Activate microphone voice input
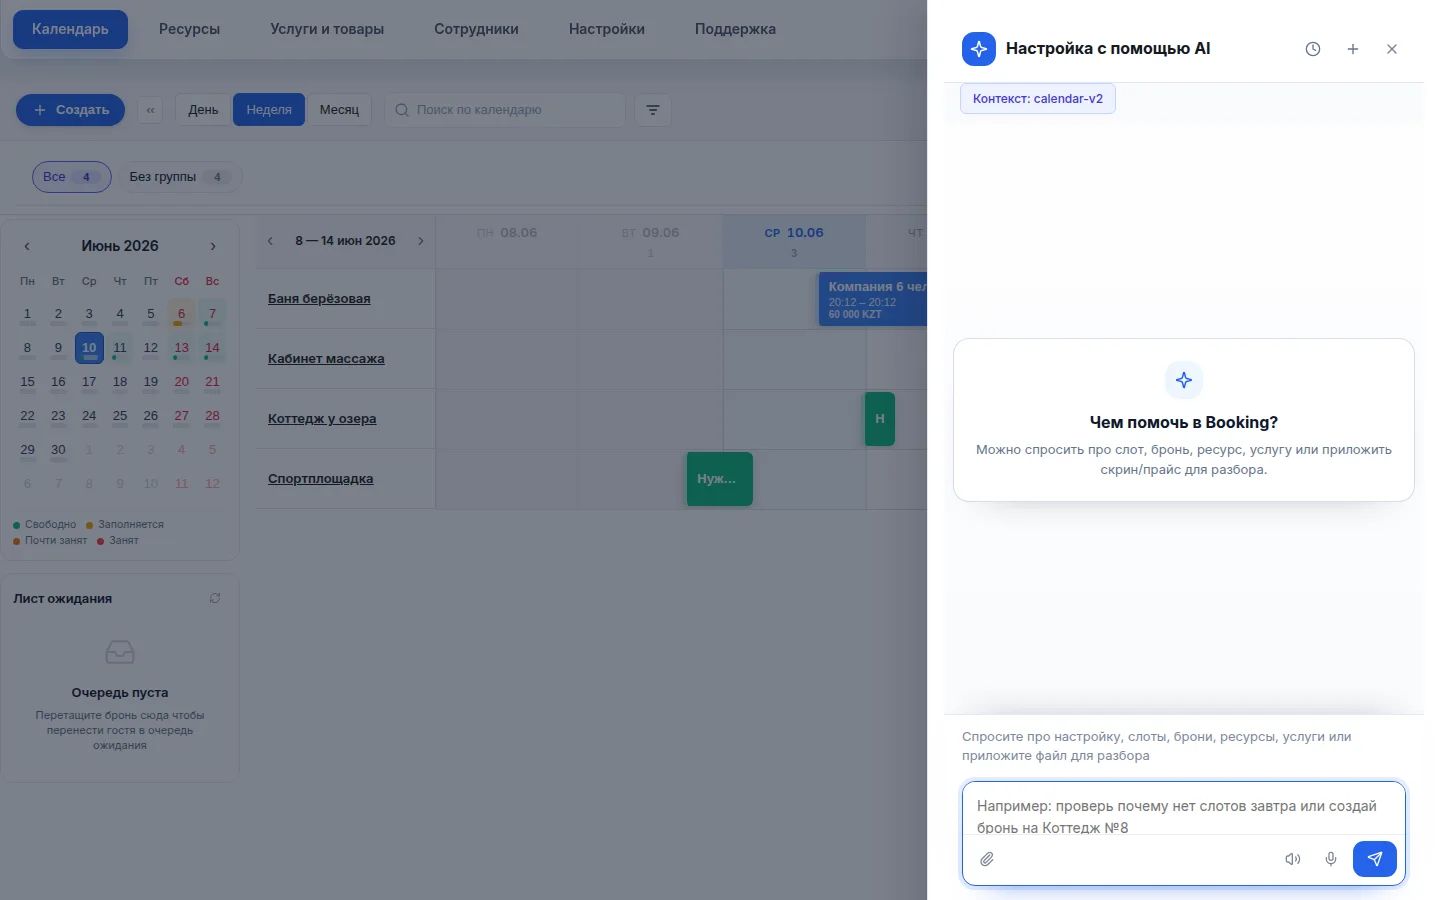Screen dimensions: 1440x900 (1331, 859)
